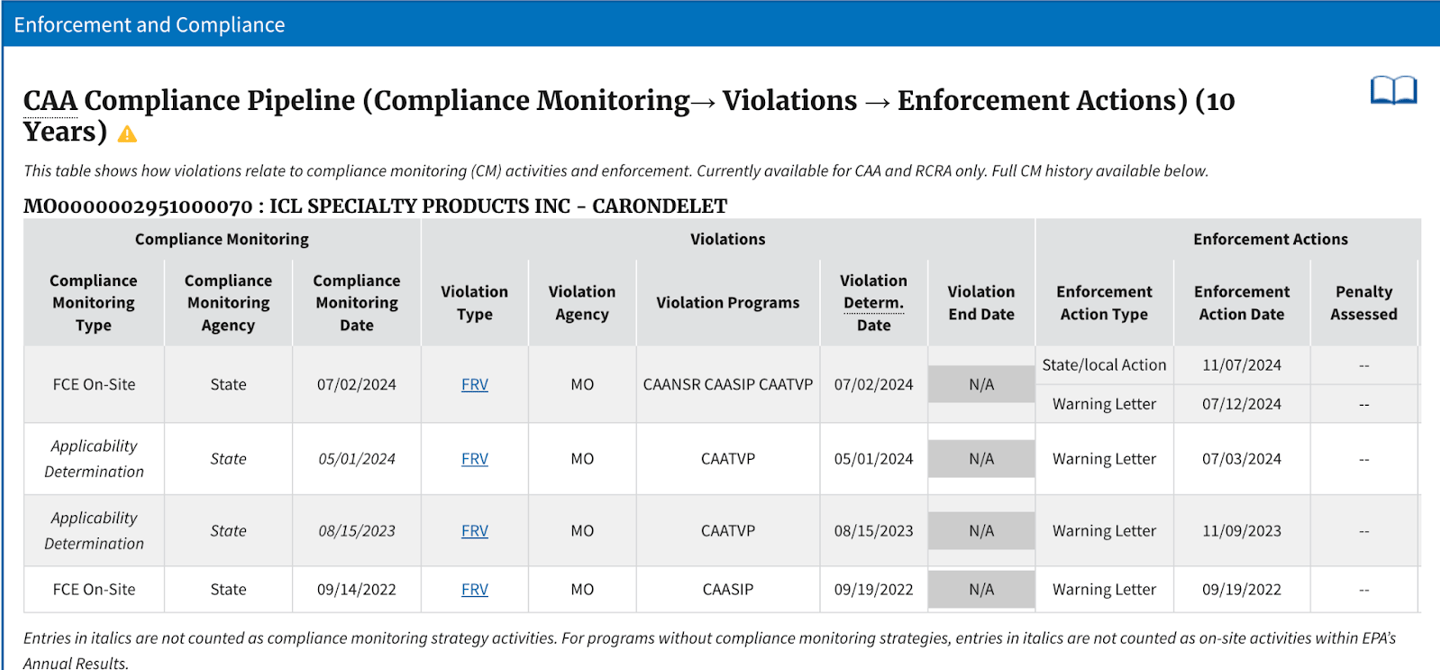Open FRV link for 05/01/2024 violation
Image resolution: width=1440 pixels, height=670 pixels.
475,459
